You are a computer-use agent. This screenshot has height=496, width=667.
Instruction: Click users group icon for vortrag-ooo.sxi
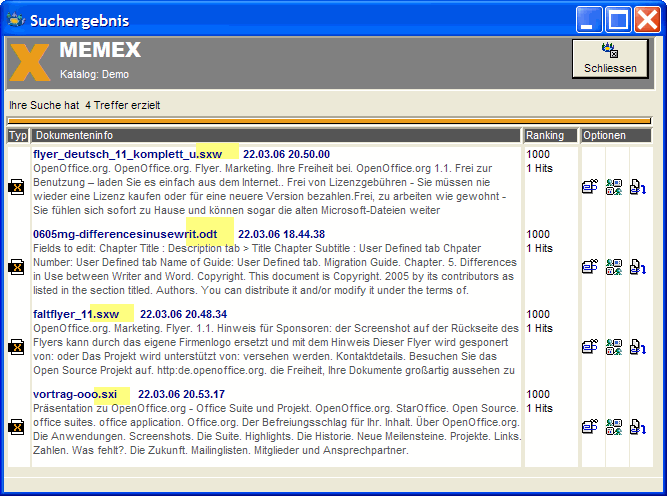[614, 427]
